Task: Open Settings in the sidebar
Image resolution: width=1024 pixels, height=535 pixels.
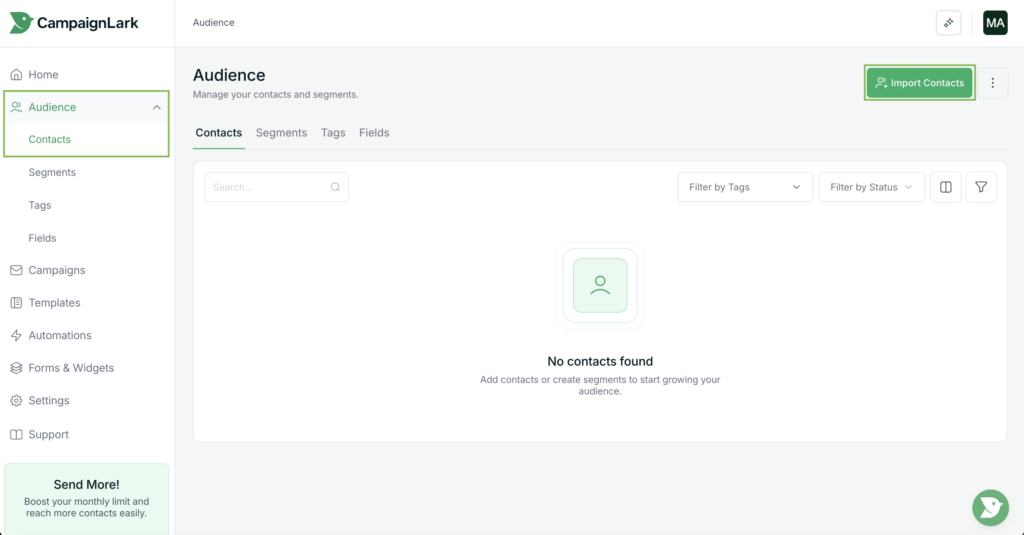Action: (x=49, y=401)
